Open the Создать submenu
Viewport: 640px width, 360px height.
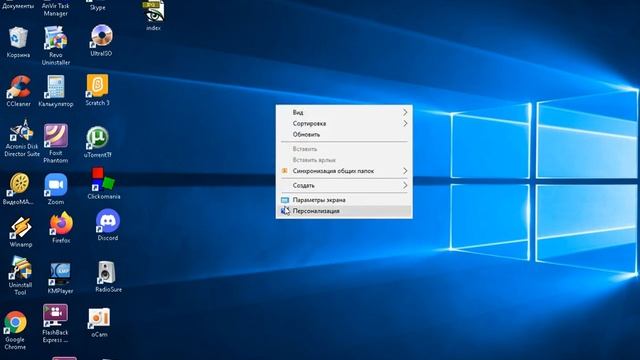pos(344,185)
